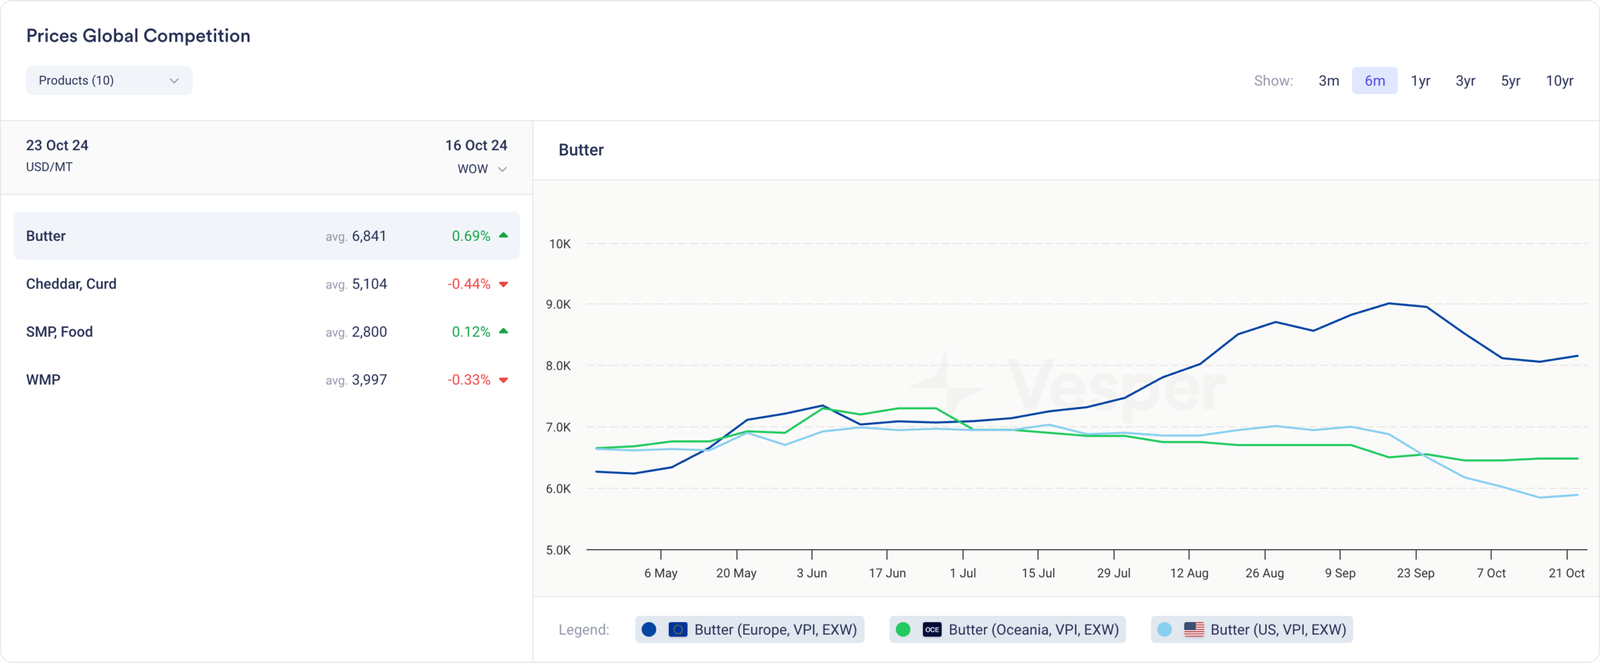Click the green up arrow beside Butter

pos(503,236)
